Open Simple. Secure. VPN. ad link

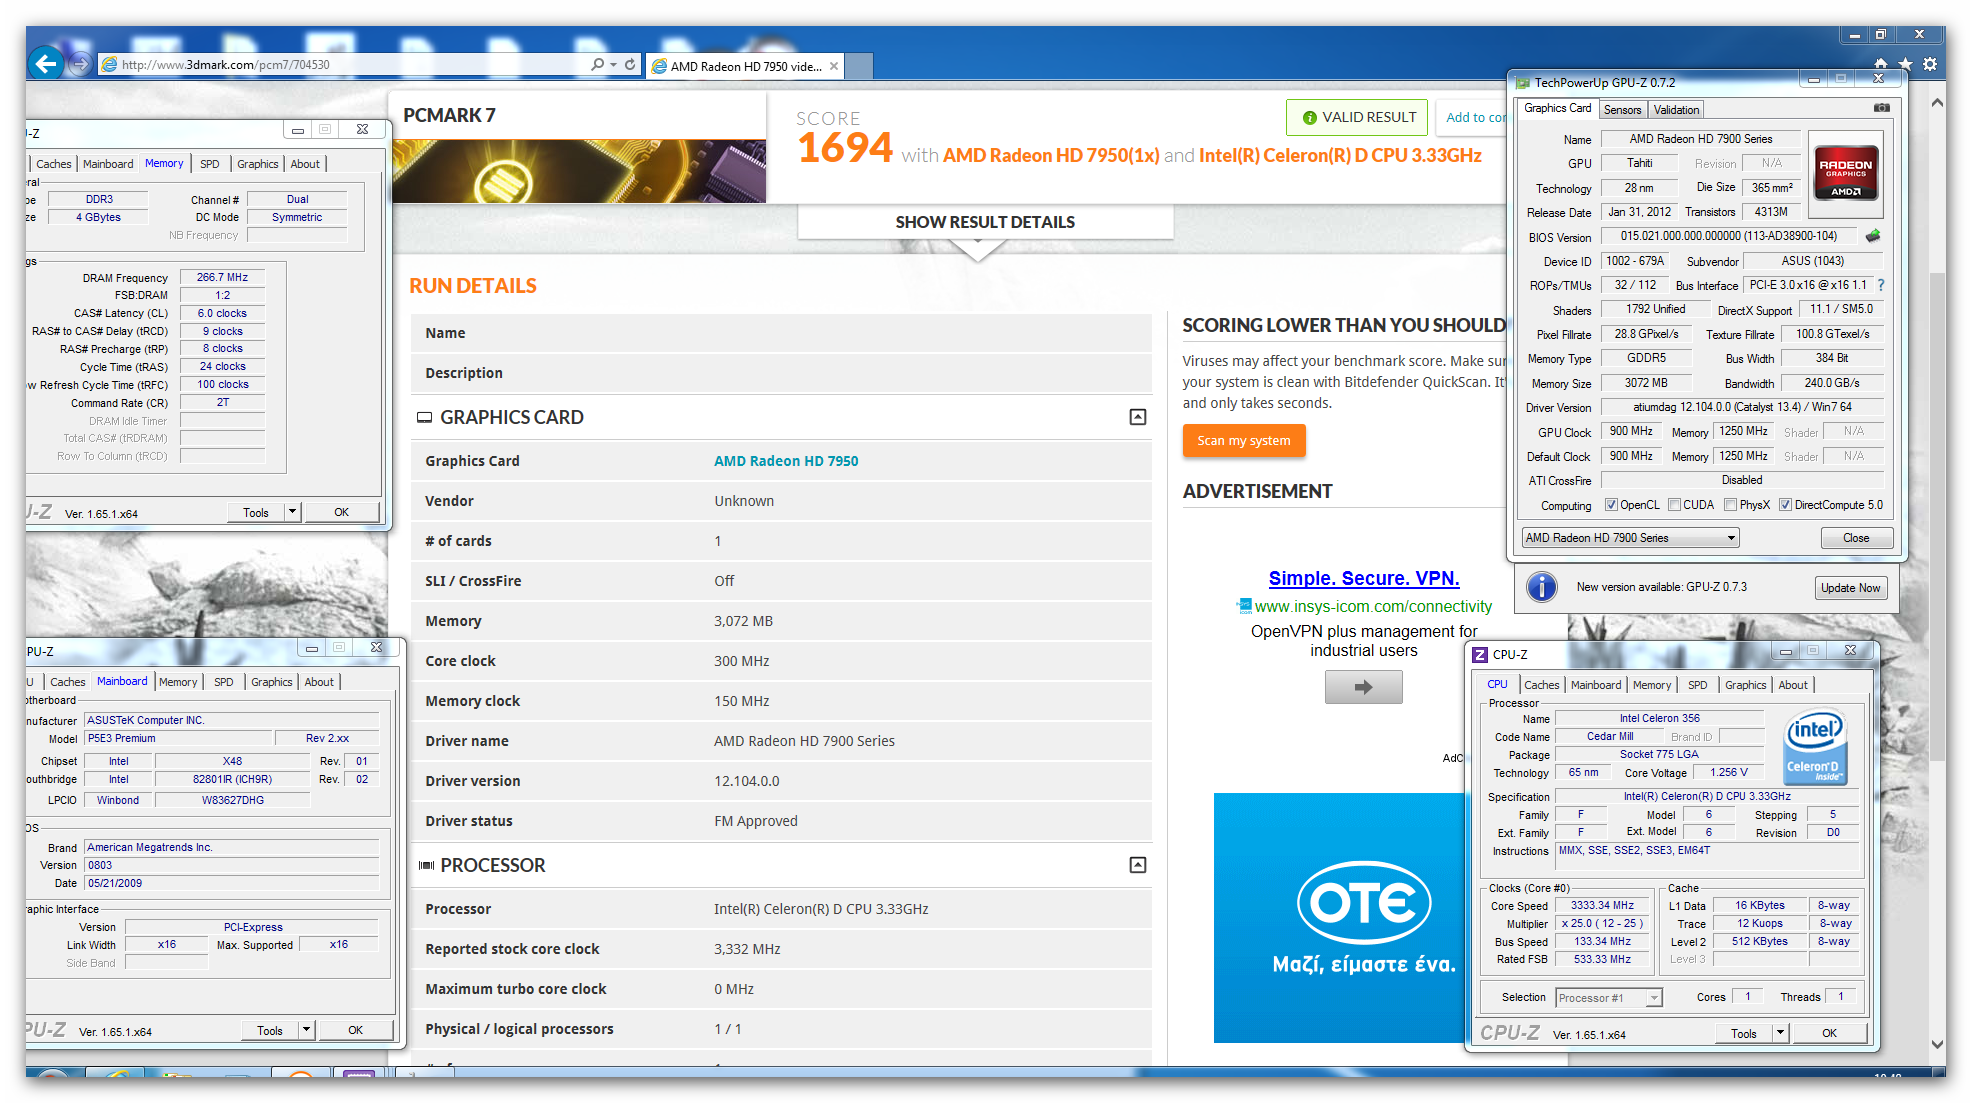coord(1364,578)
